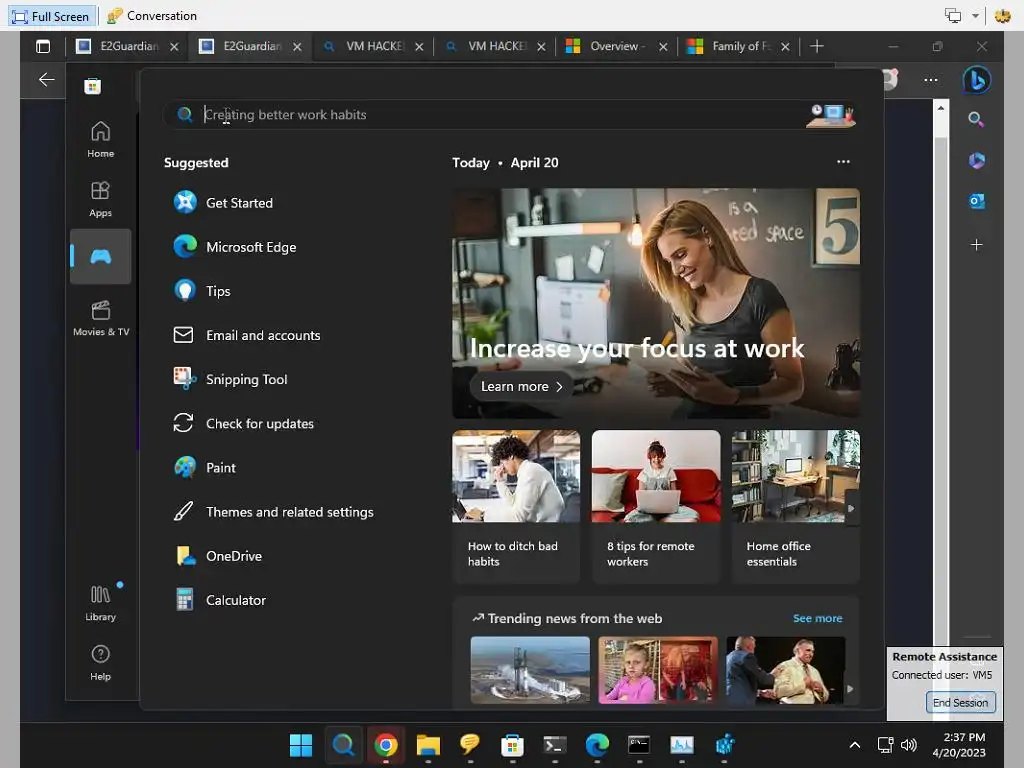The image size is (1024, 768).
Task: Click Learn more on focus article
Action: tap(521, 387)
